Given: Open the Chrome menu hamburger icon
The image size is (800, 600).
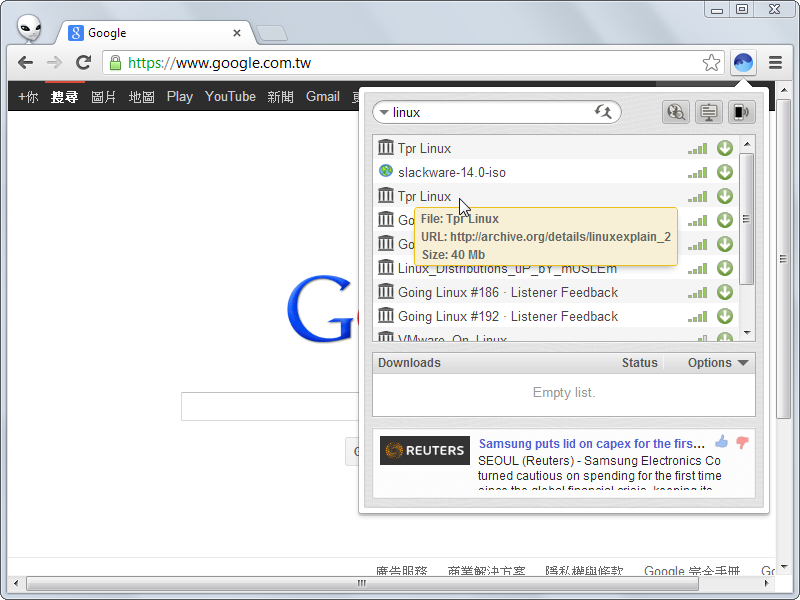Looking at the screenshot, I should click(776, 63).
